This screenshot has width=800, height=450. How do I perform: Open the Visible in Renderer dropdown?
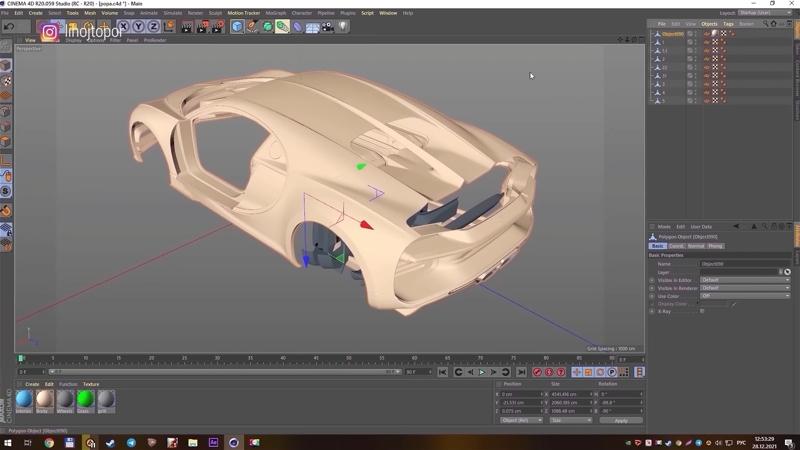click(745, 288)
